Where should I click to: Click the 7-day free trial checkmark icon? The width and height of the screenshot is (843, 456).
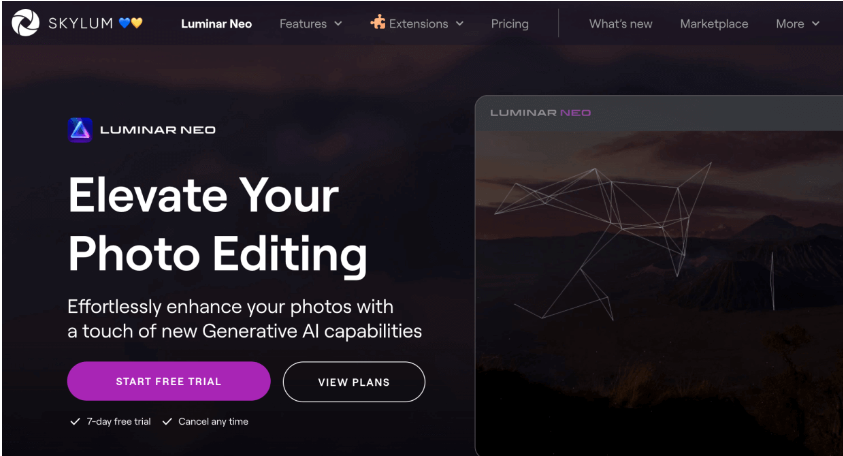coord(75,422)
